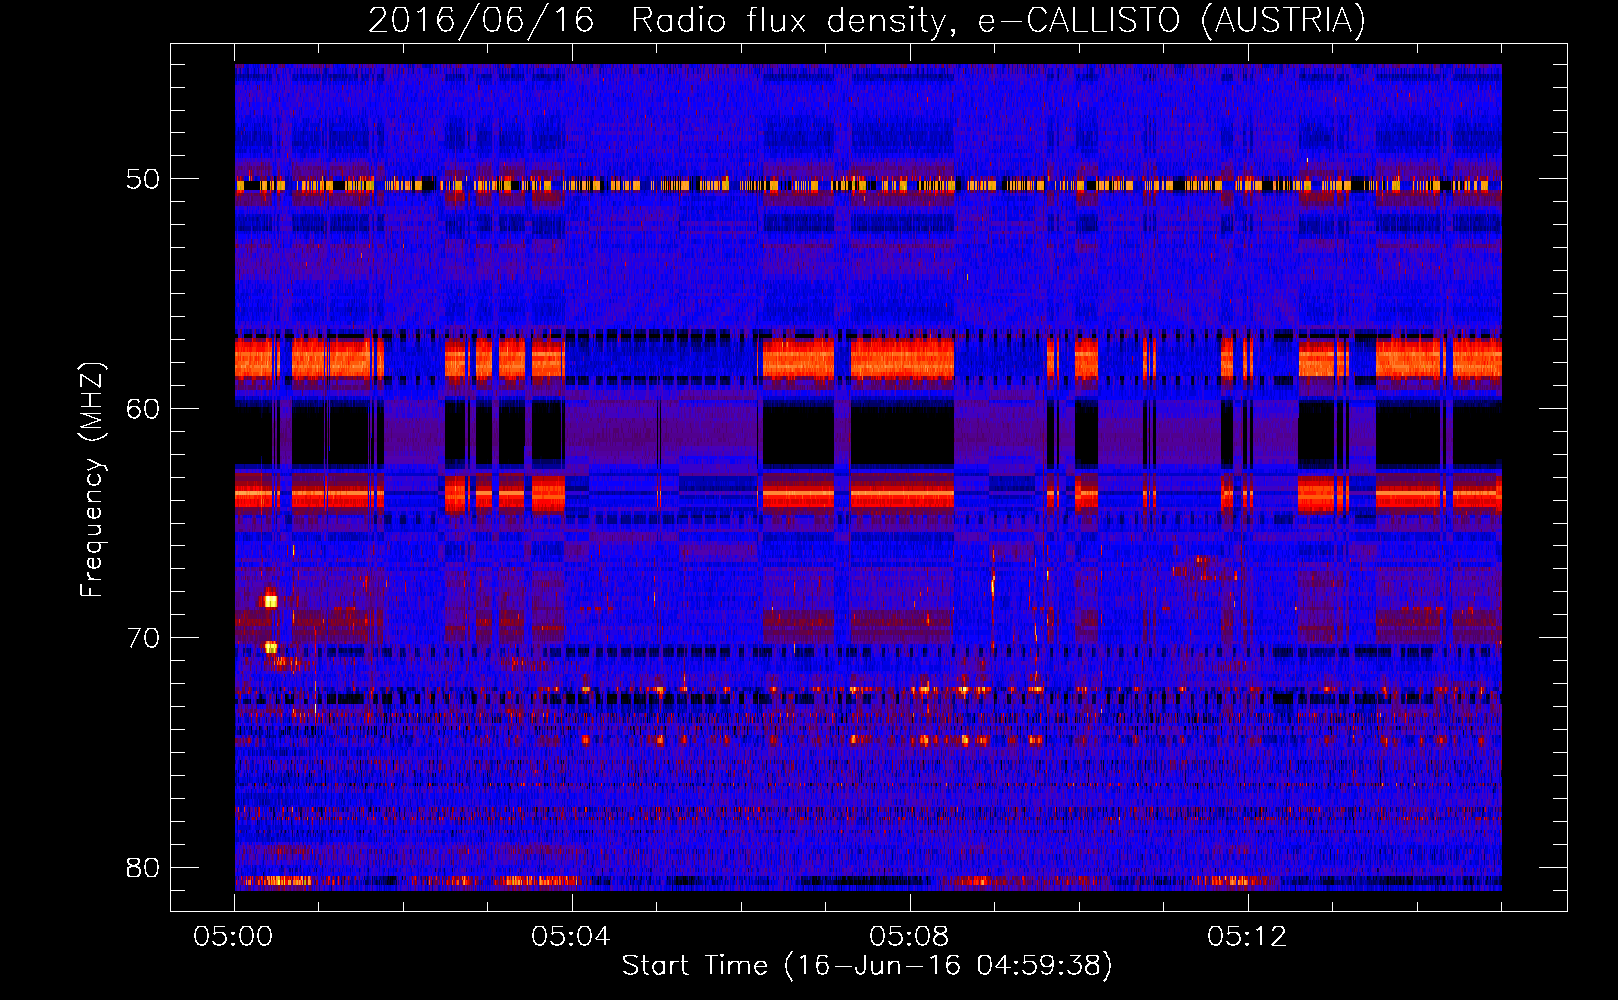Click the 05:08 time tick label
This screenshot has width=1618, height=1000.
(x=909, y=937)
